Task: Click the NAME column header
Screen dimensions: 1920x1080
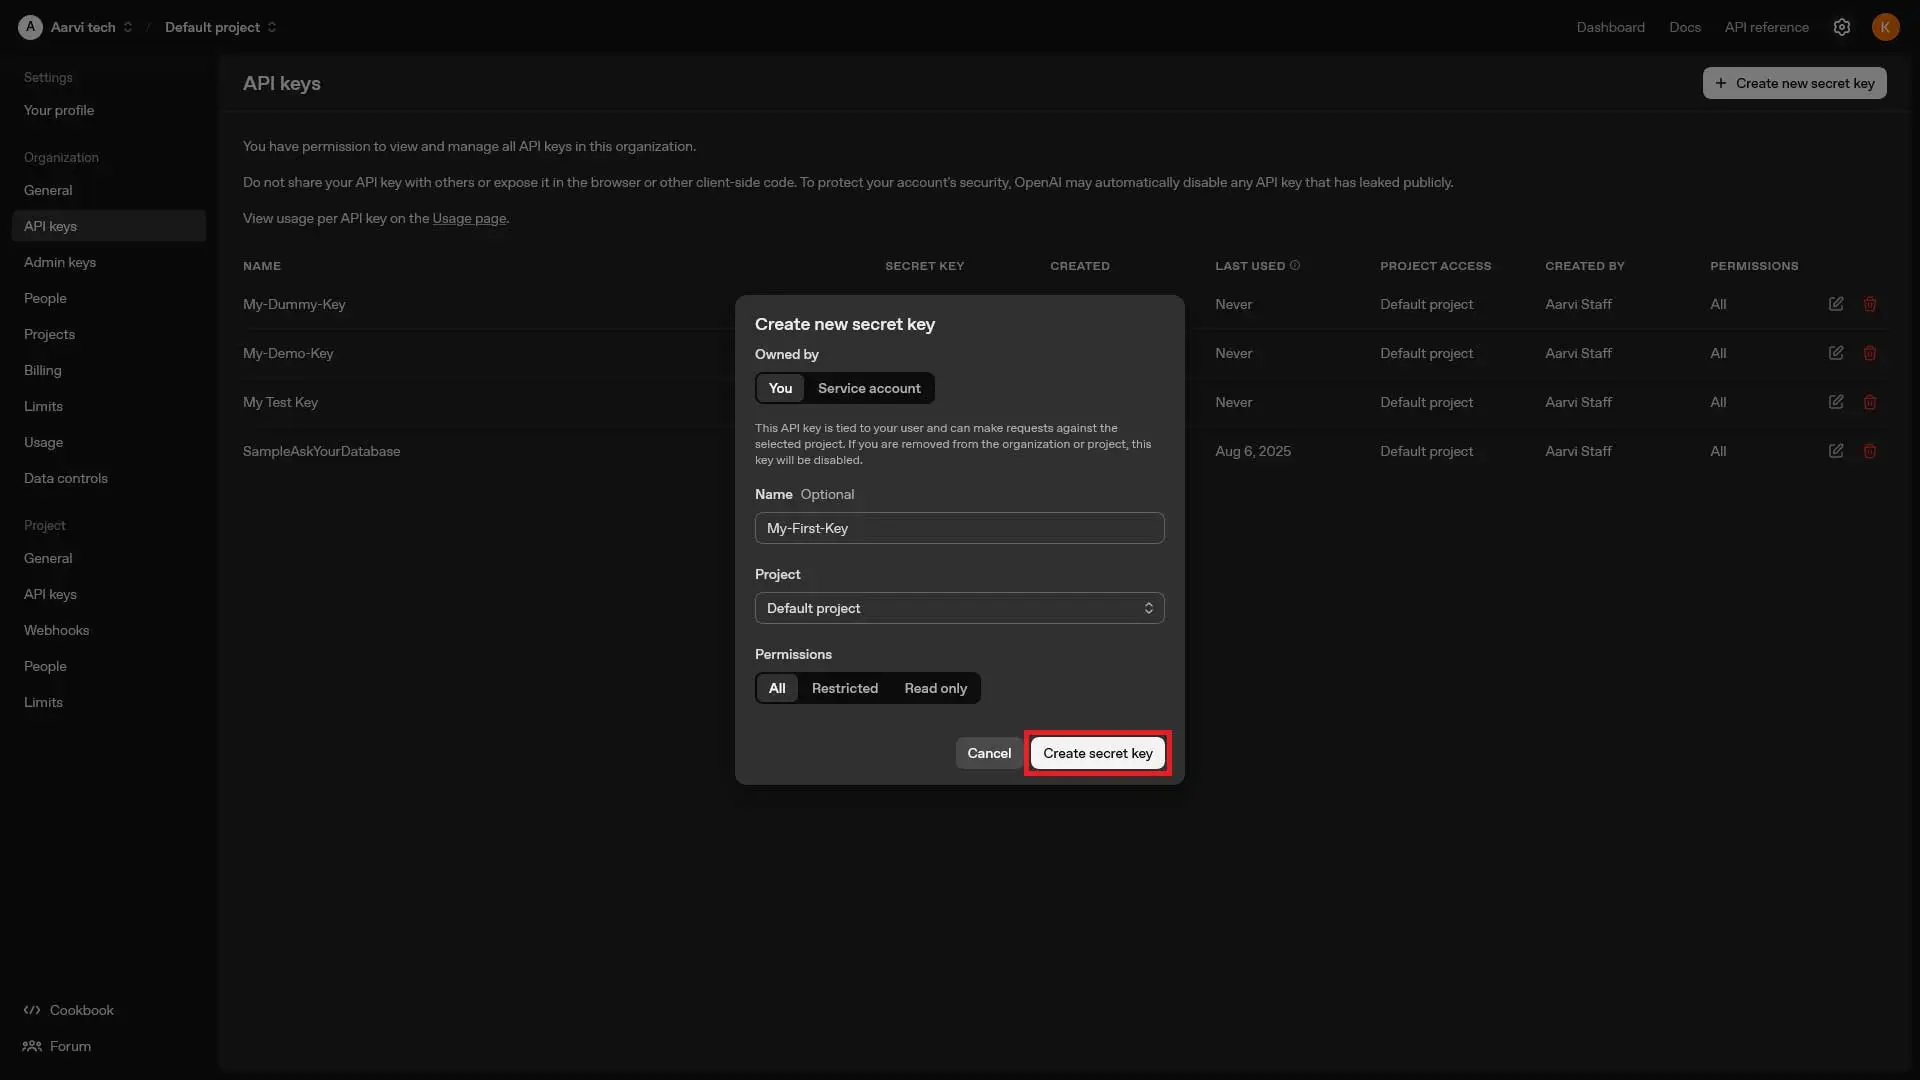Action: click(262, 266)
